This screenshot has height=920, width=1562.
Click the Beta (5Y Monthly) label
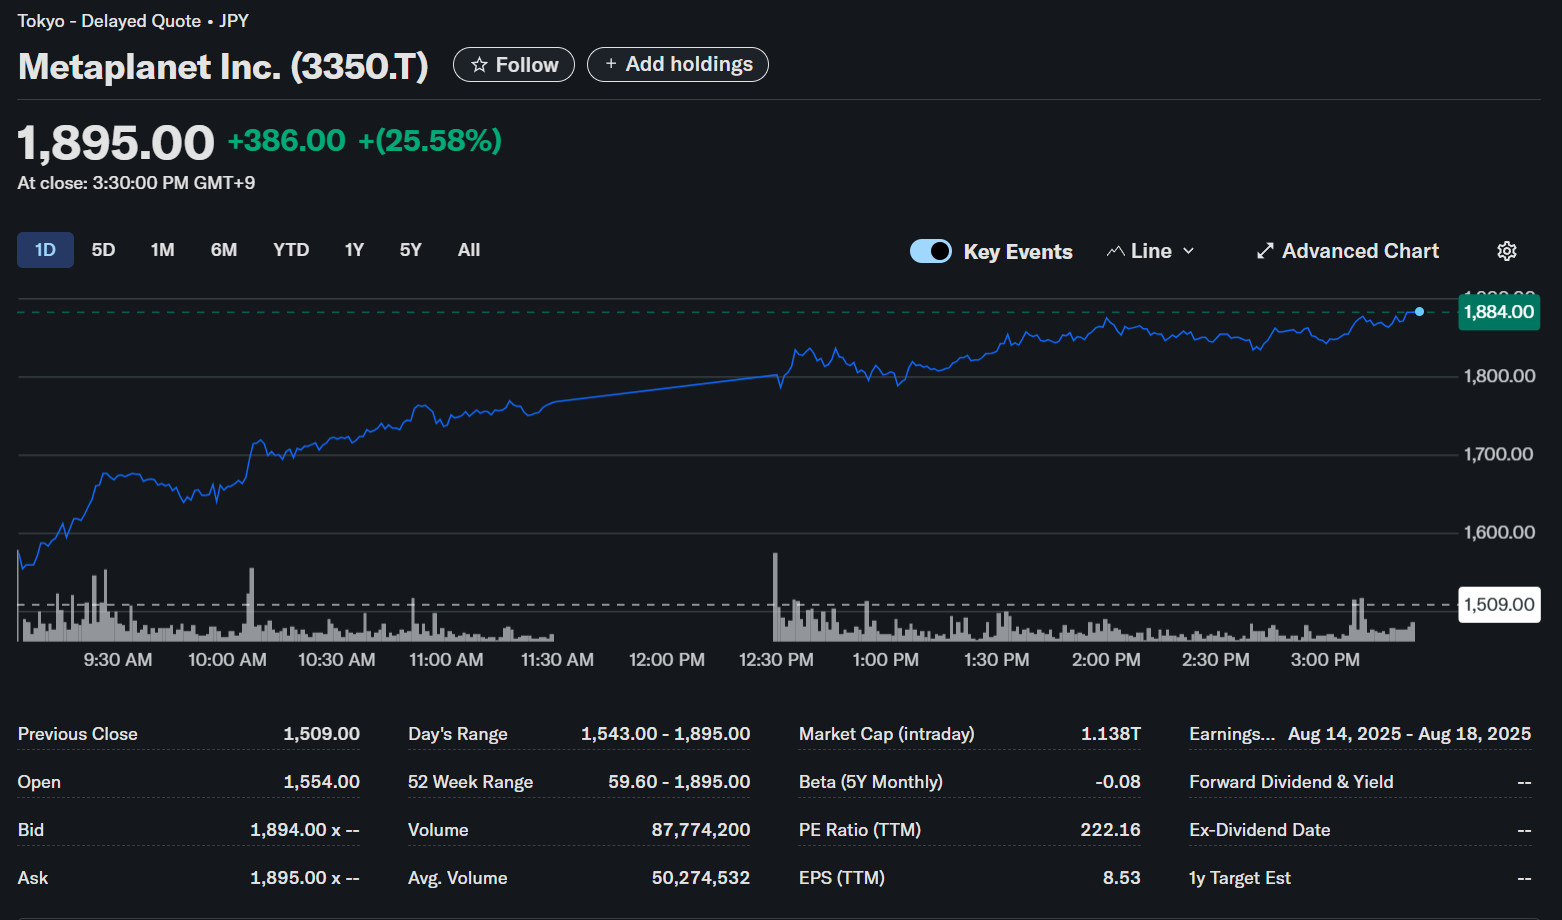coord(871,782)
